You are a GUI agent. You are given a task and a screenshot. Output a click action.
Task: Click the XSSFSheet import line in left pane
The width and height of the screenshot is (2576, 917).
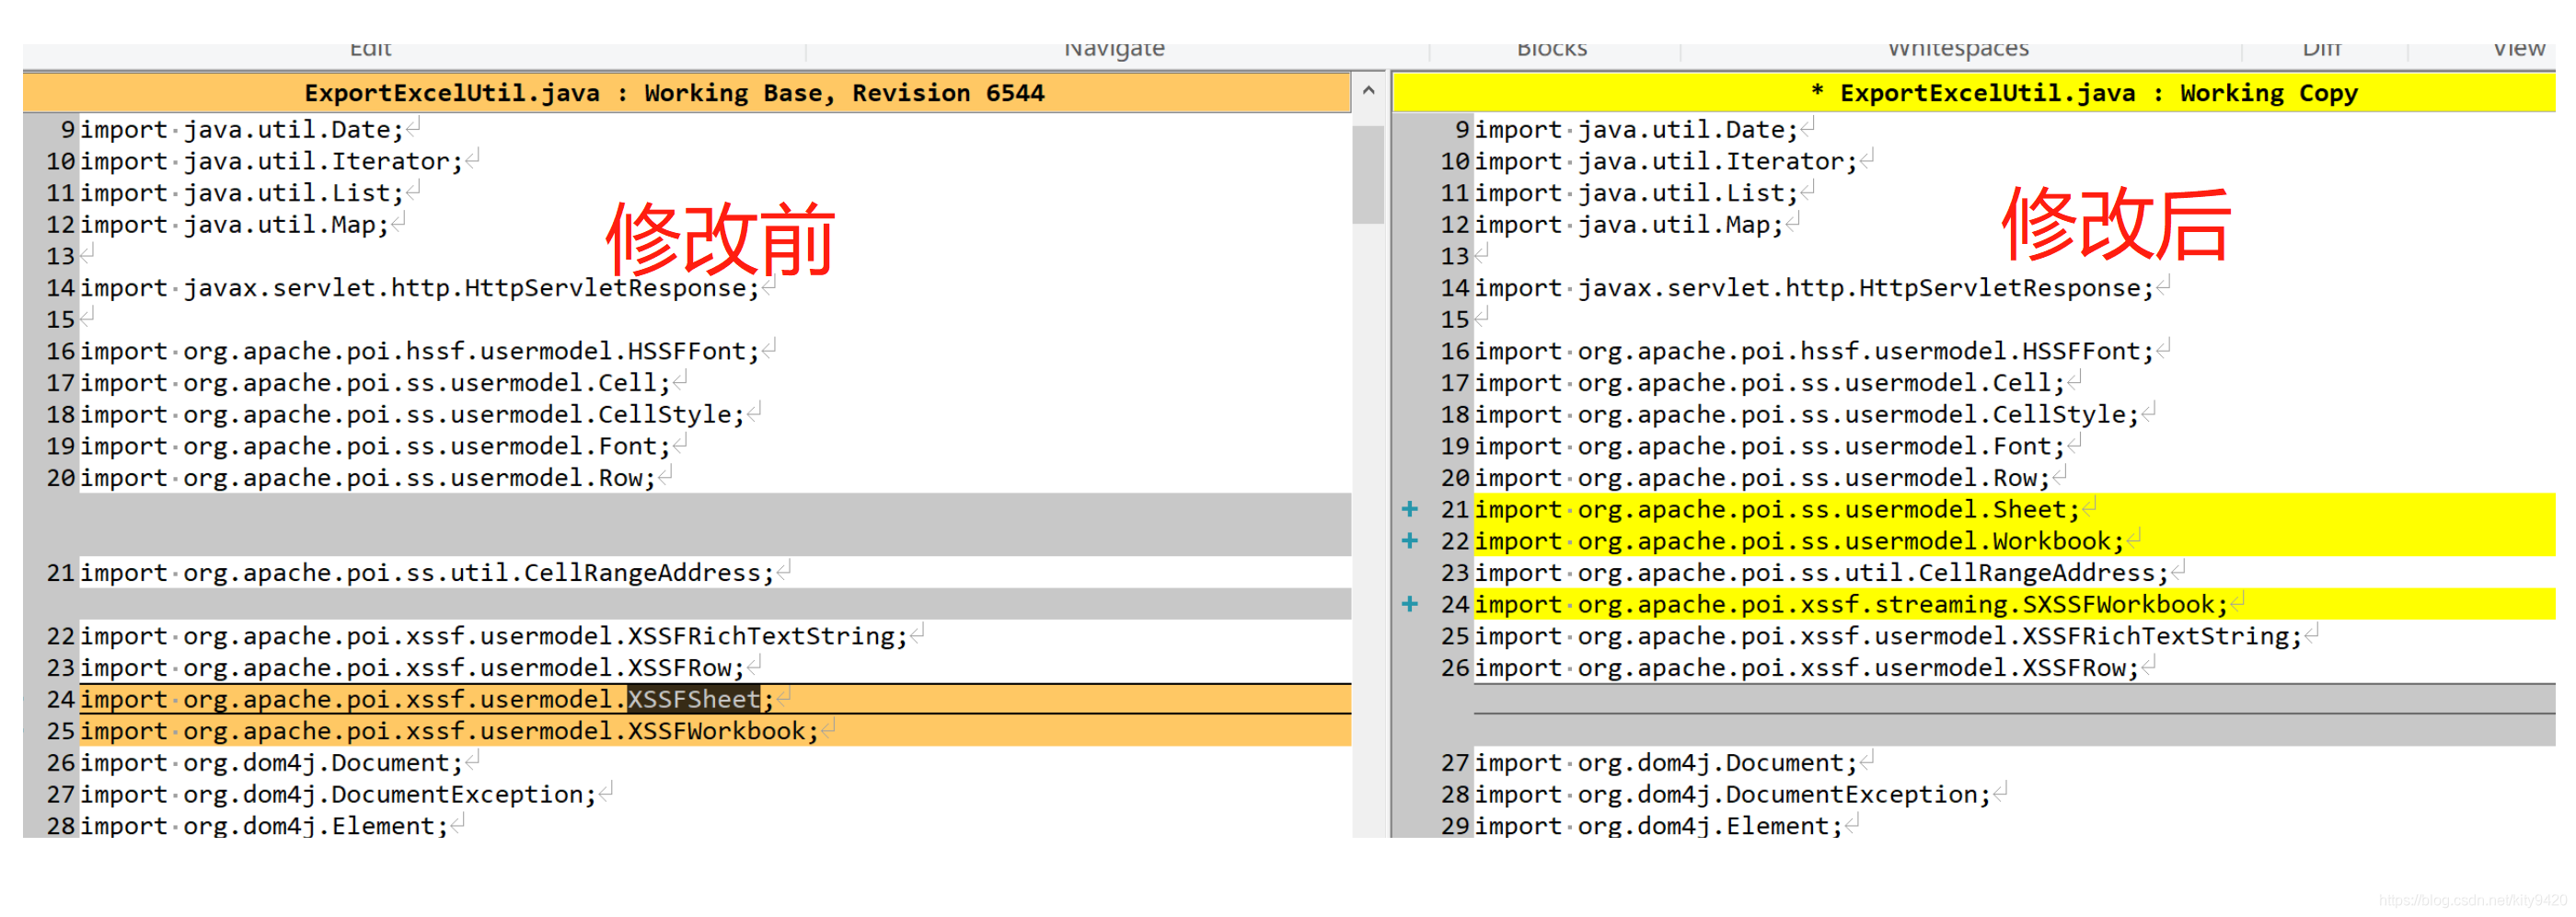click(716, 699)
